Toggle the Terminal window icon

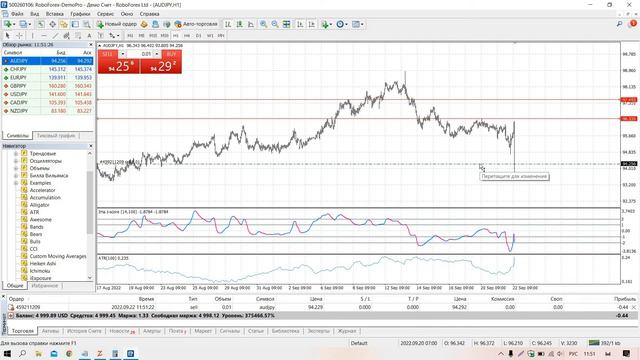coord(75,24)
